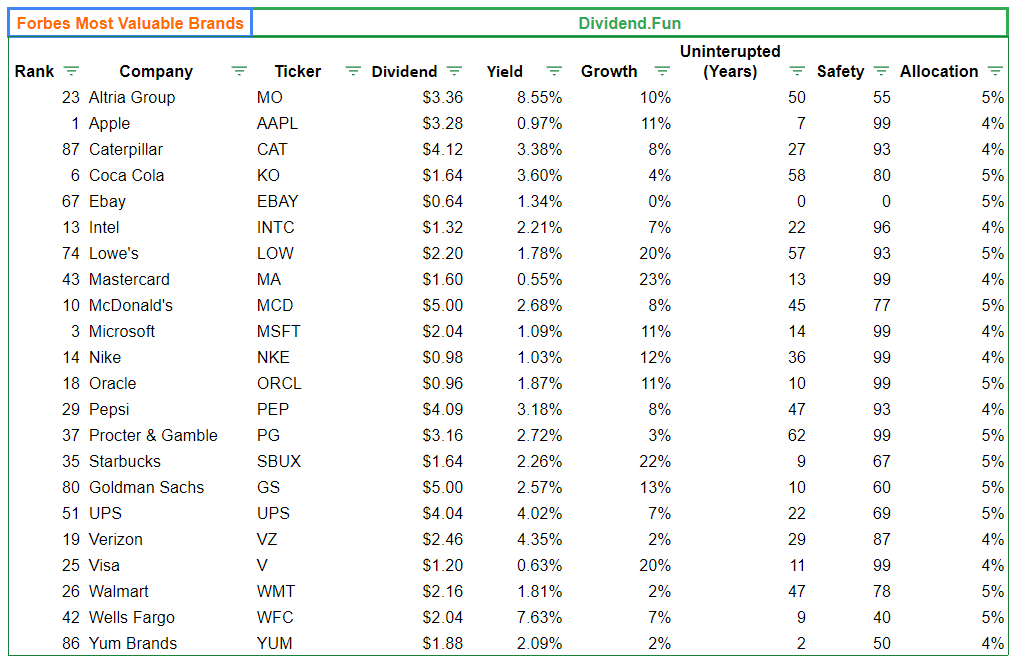Open the Dividend column filter icon

(454, 71)
